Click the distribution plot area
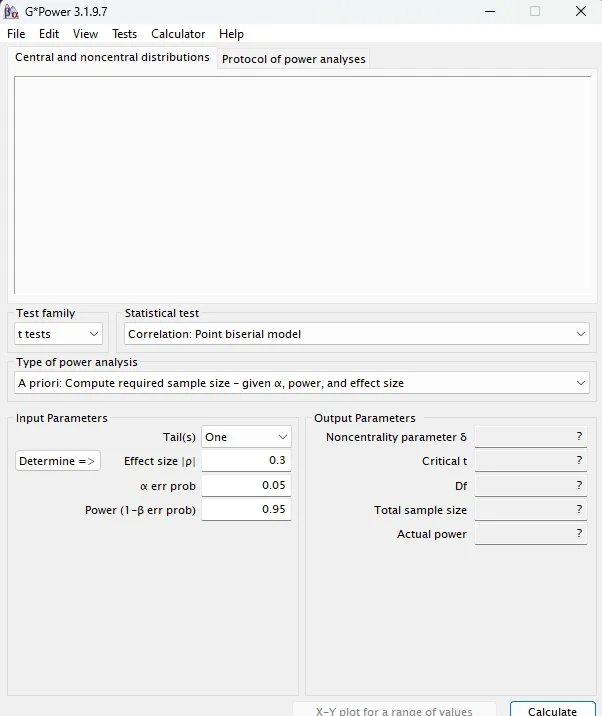This screenshot has height=716, width=602. point(302,185)
